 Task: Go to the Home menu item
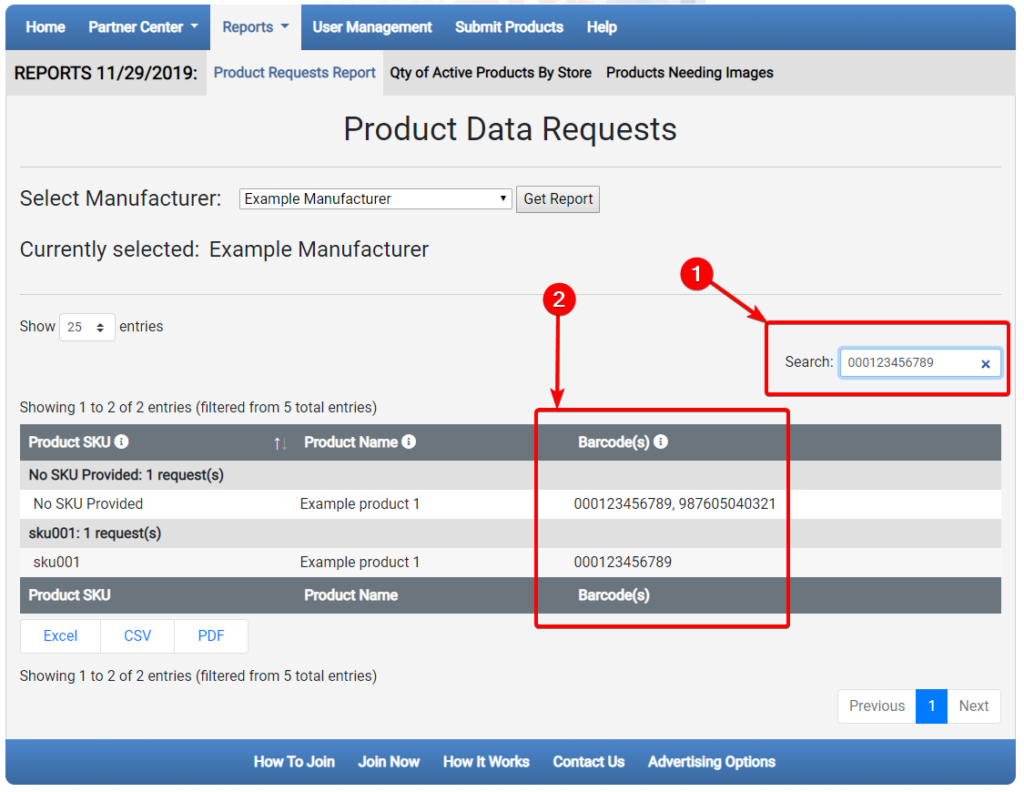click(x=46, y=27)
